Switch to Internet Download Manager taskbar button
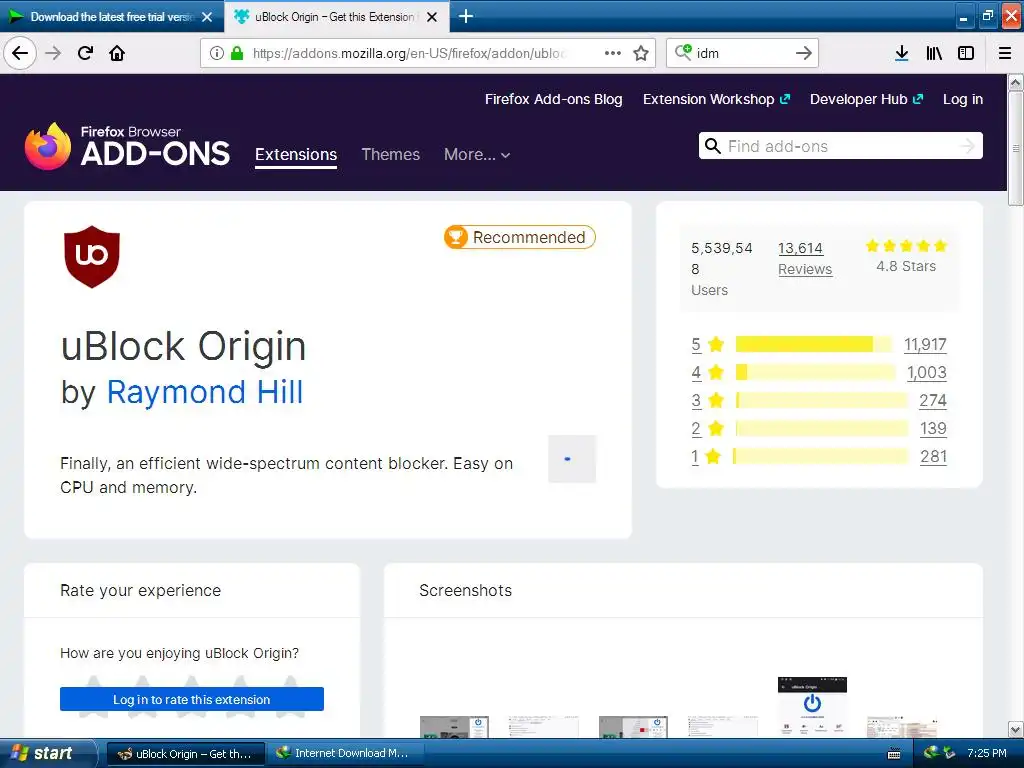The height and width of the screenshot is (768, 1024). pos(345,754)
